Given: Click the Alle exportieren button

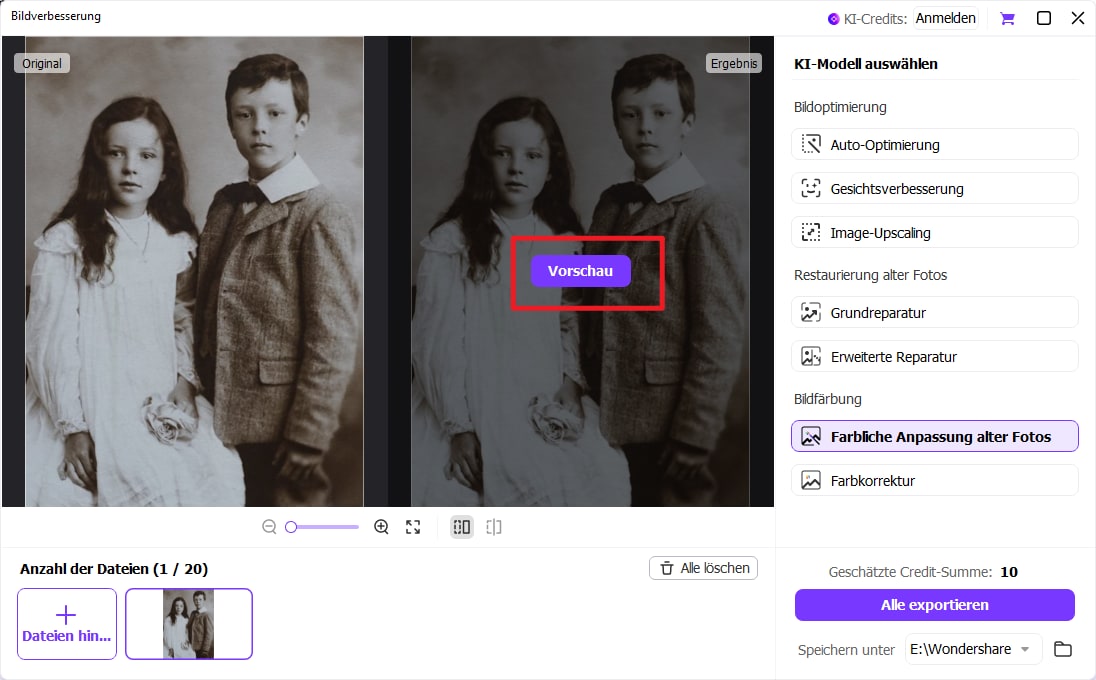Looking at the screenshot, I should tap(934, 605).
